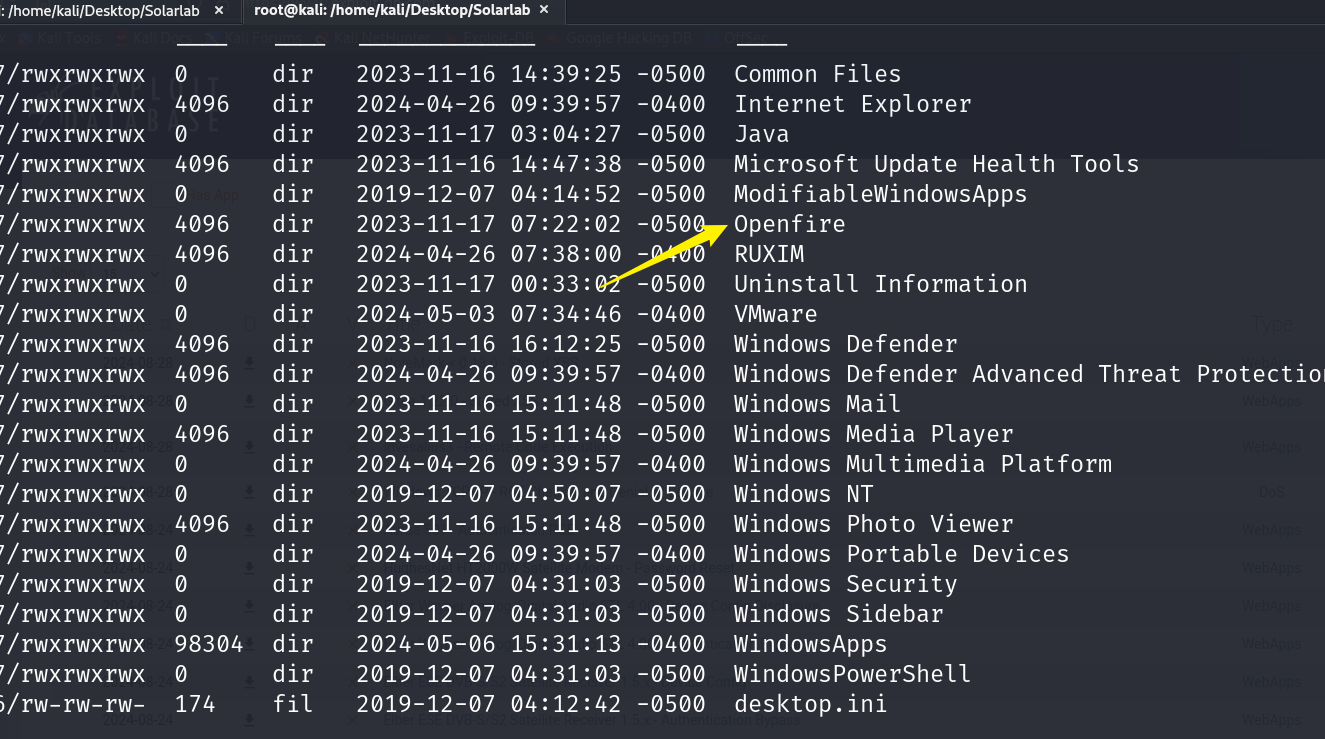Click the RUXIM directory name
This screenshot has width=1325, height=739.
coord(768,254)
